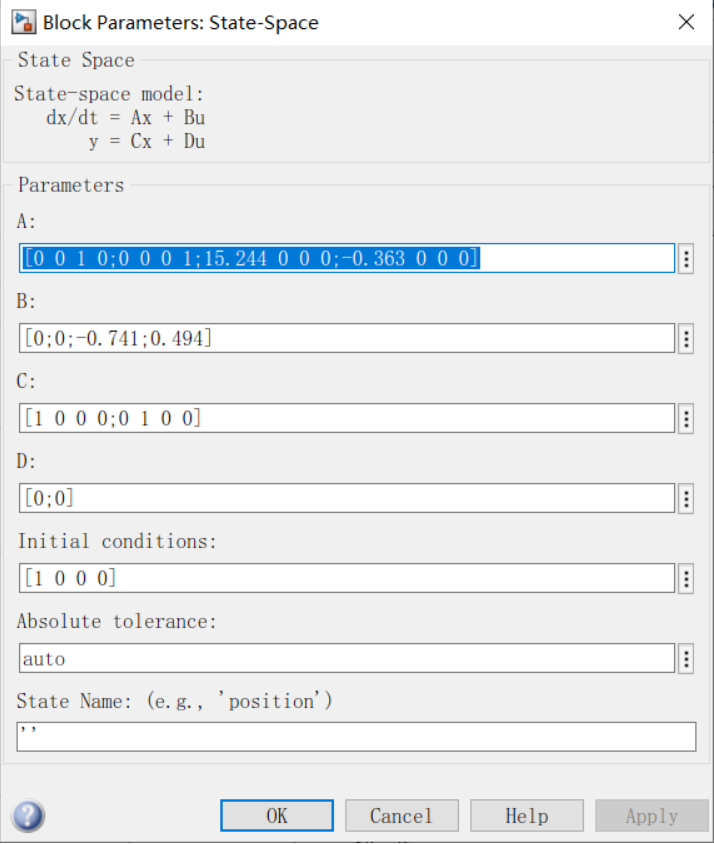Viewport: 714px width, 844px height.
Task: Click the blue question mark help icon
Action: (x=28, y=815)
